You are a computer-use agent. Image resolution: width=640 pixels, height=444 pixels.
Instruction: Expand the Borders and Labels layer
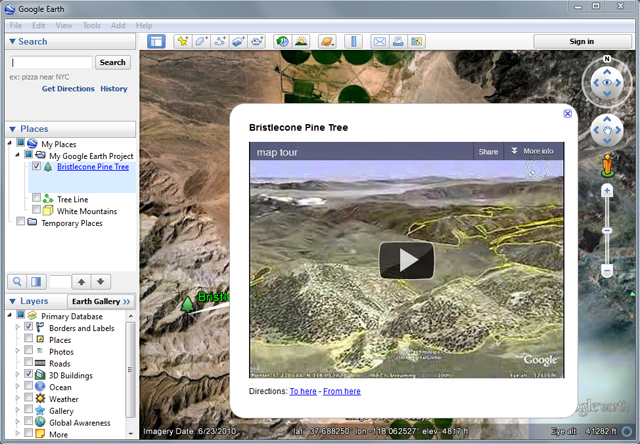point(16,328)
